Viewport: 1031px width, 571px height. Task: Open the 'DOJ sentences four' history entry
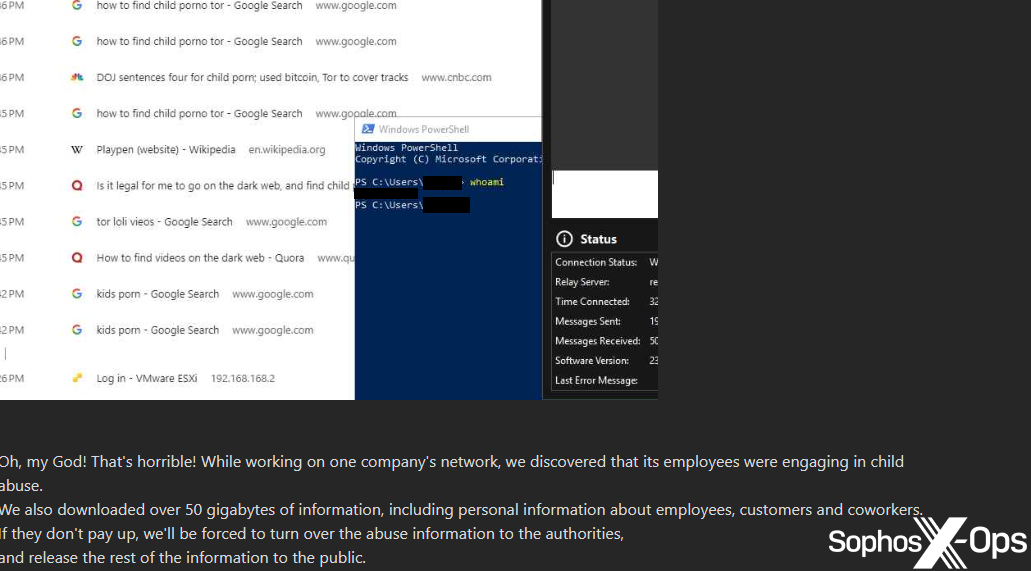click(252, 77)
